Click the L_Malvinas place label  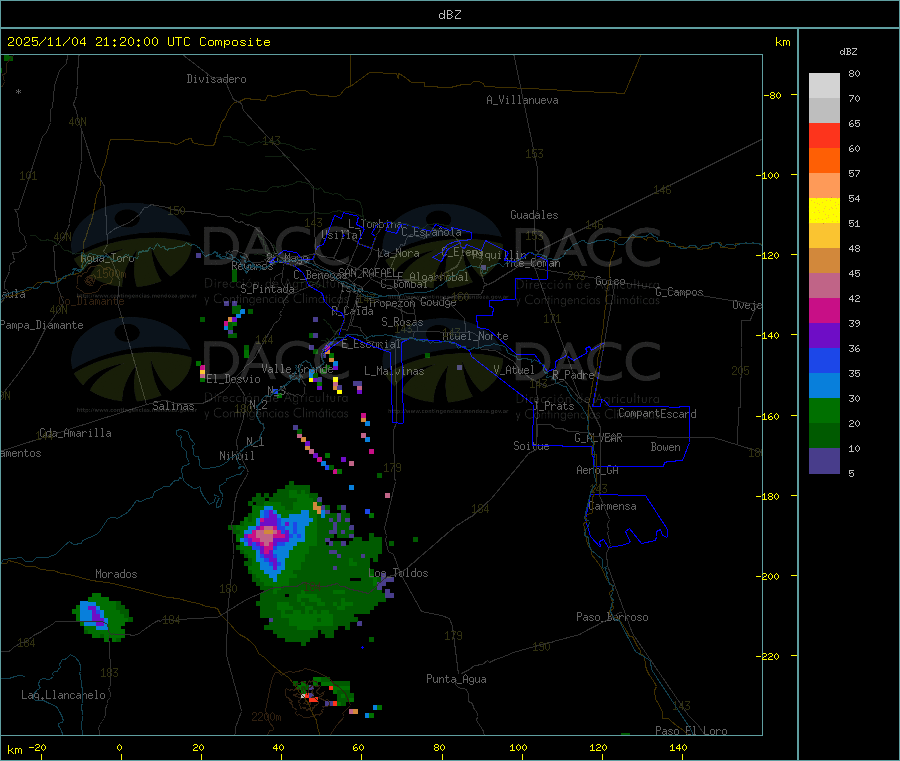394,371
